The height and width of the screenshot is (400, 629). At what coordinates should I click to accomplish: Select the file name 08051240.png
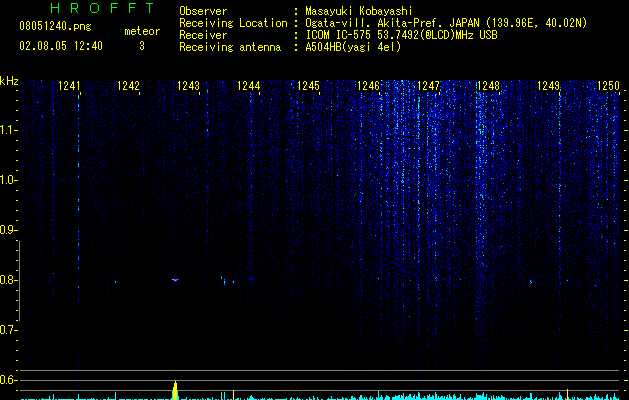(55, 27)
